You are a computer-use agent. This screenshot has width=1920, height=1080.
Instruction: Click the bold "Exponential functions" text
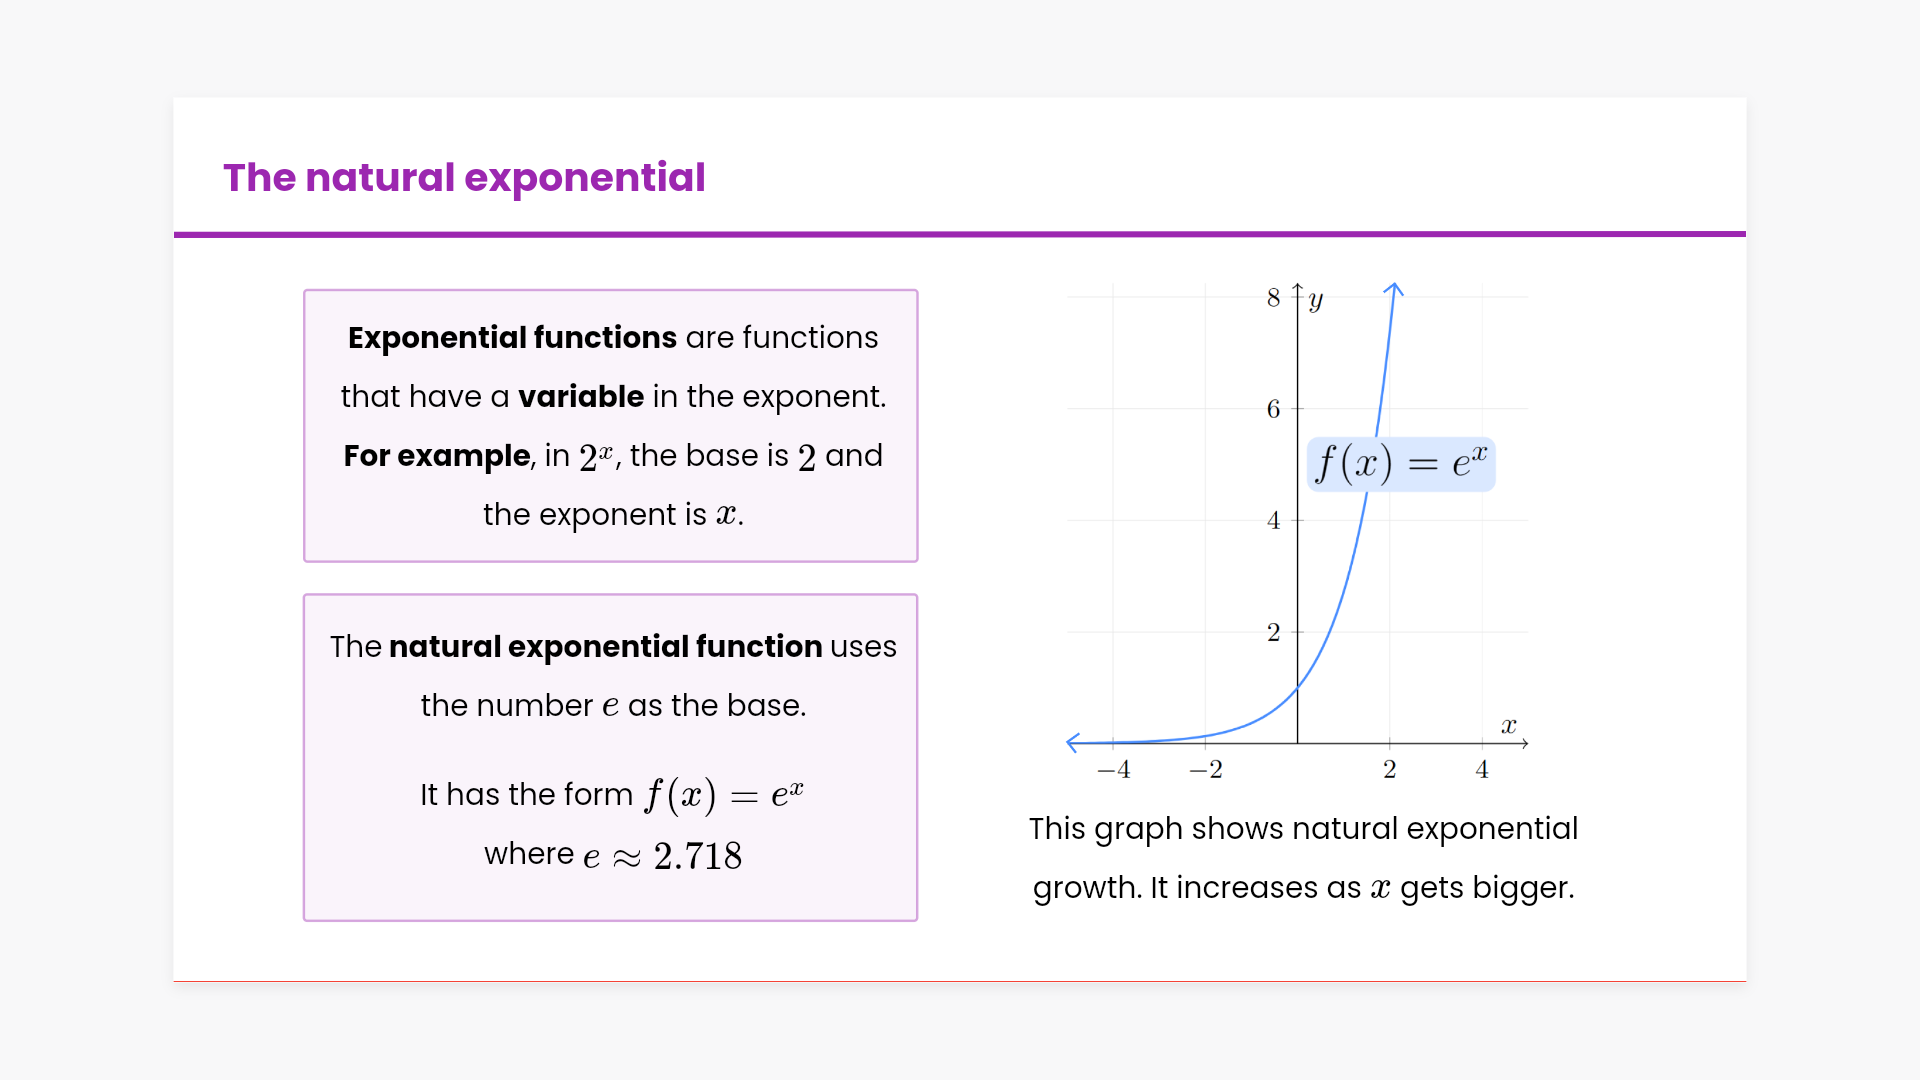click(x=512, y=338)
